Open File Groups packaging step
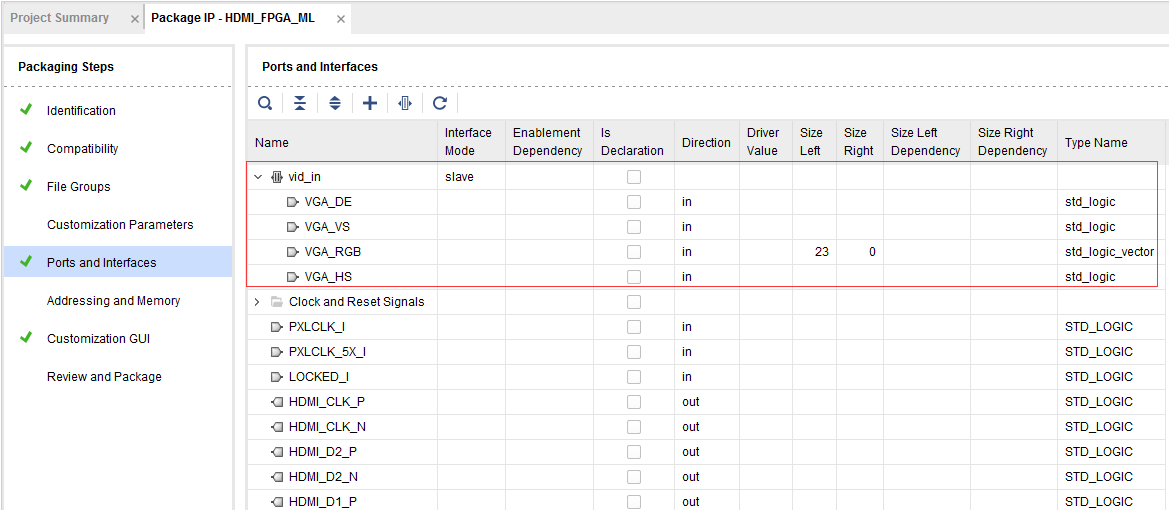The image size is (1169, 510). coord(78,186)
